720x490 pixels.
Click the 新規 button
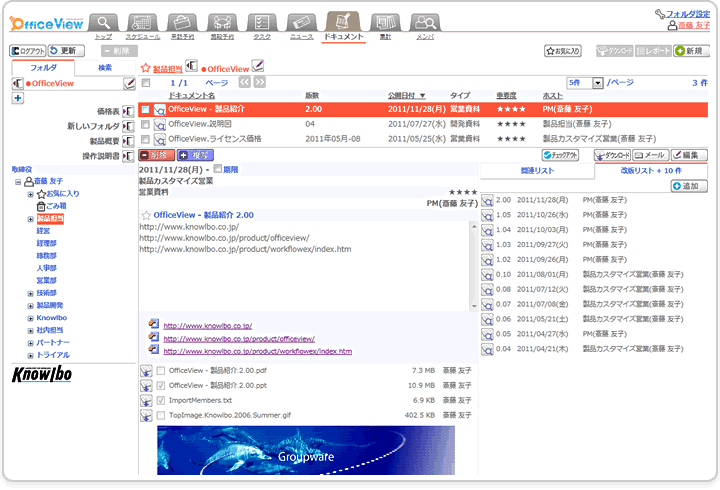(x=692, y=51)
